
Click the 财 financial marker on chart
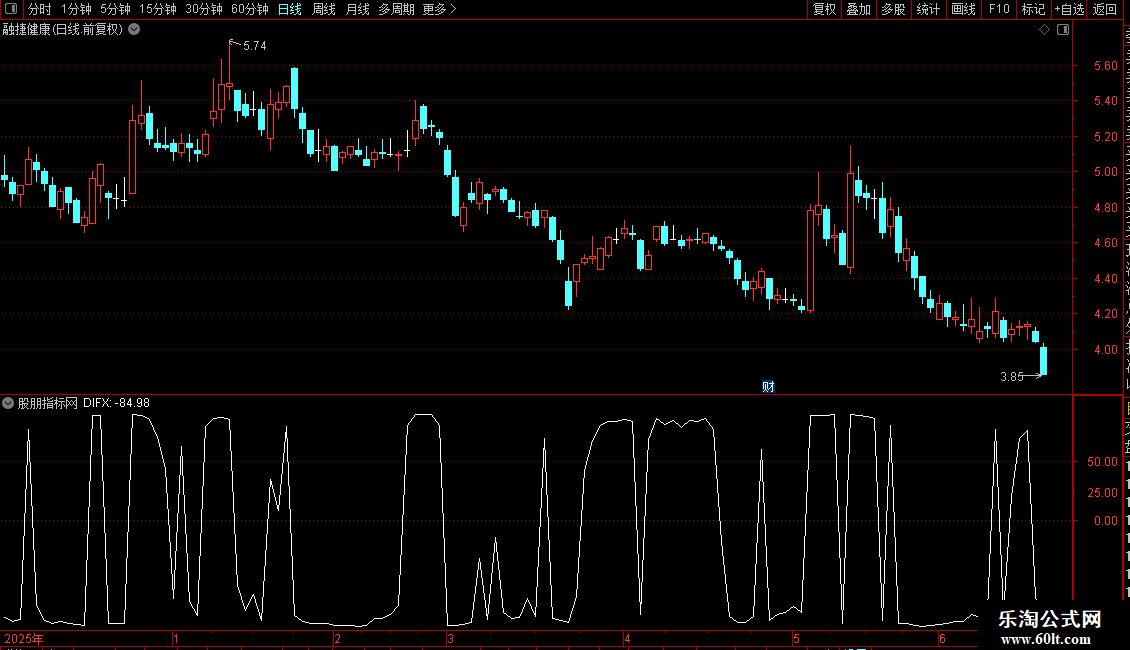(768, 387)
